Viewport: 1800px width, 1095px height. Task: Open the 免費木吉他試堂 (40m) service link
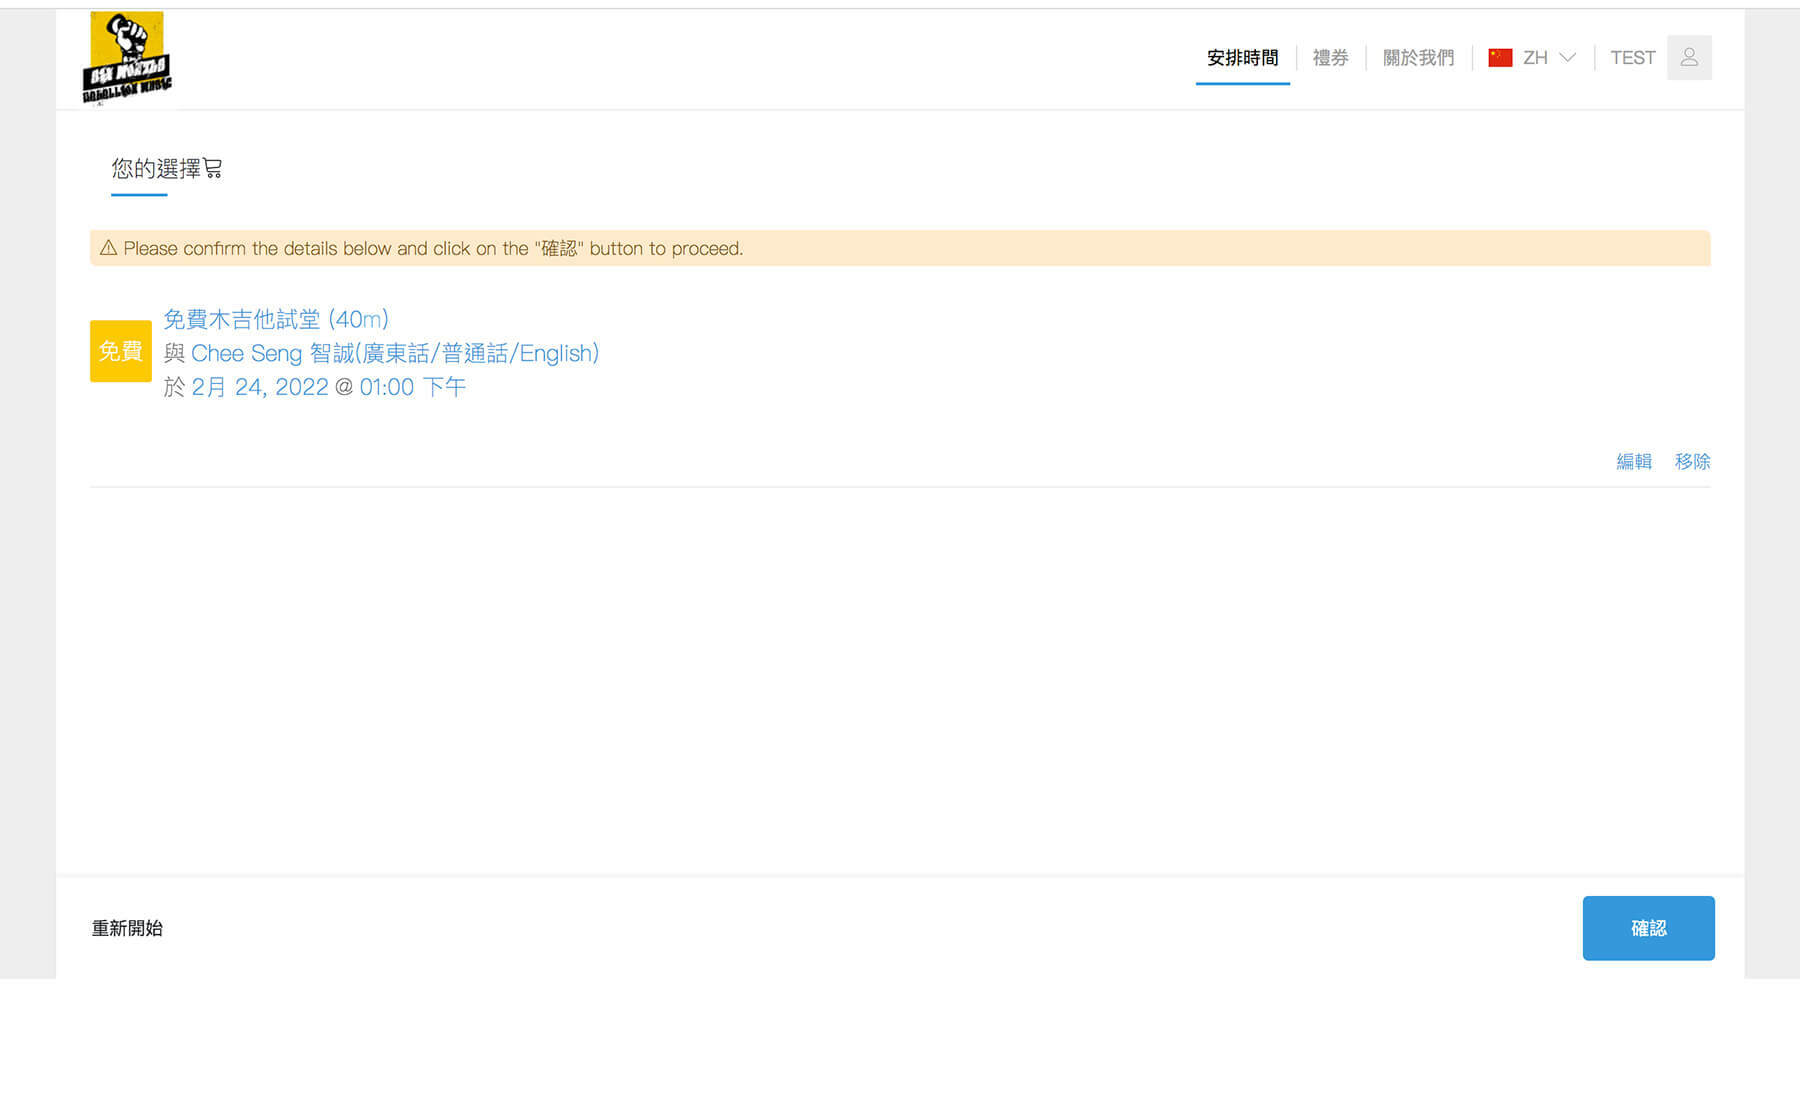point(276,319)
